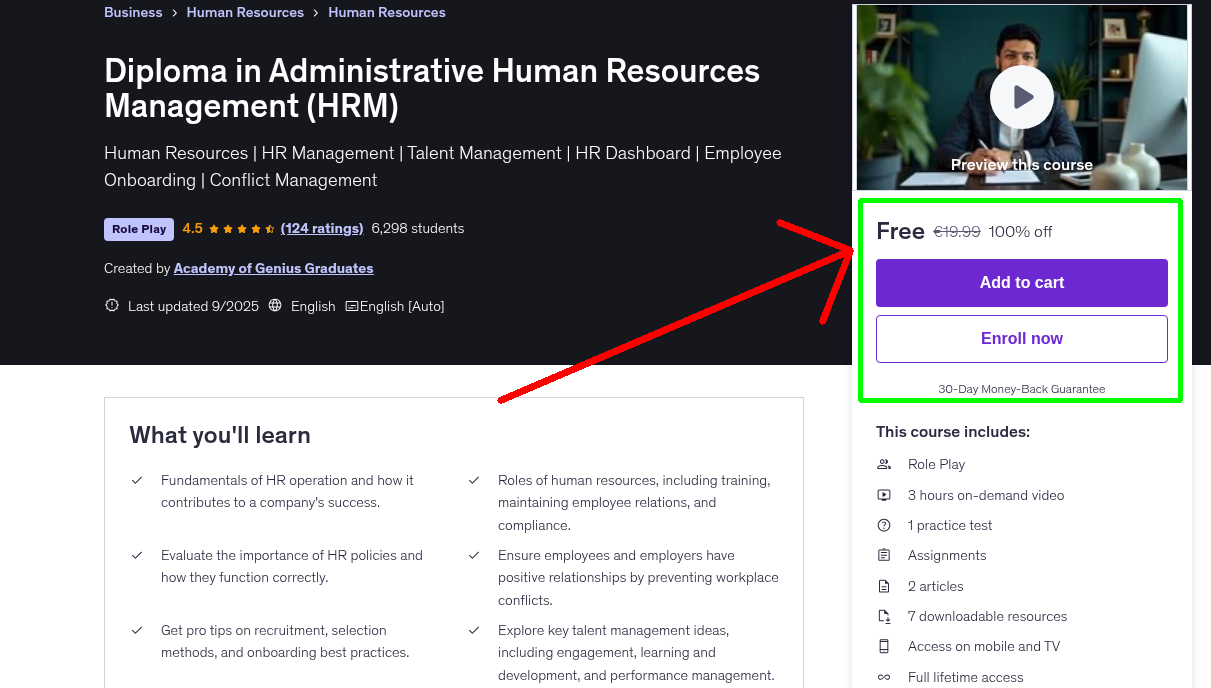Click the articles document icon
This screenshot has width=1211, height=688.
884,586
